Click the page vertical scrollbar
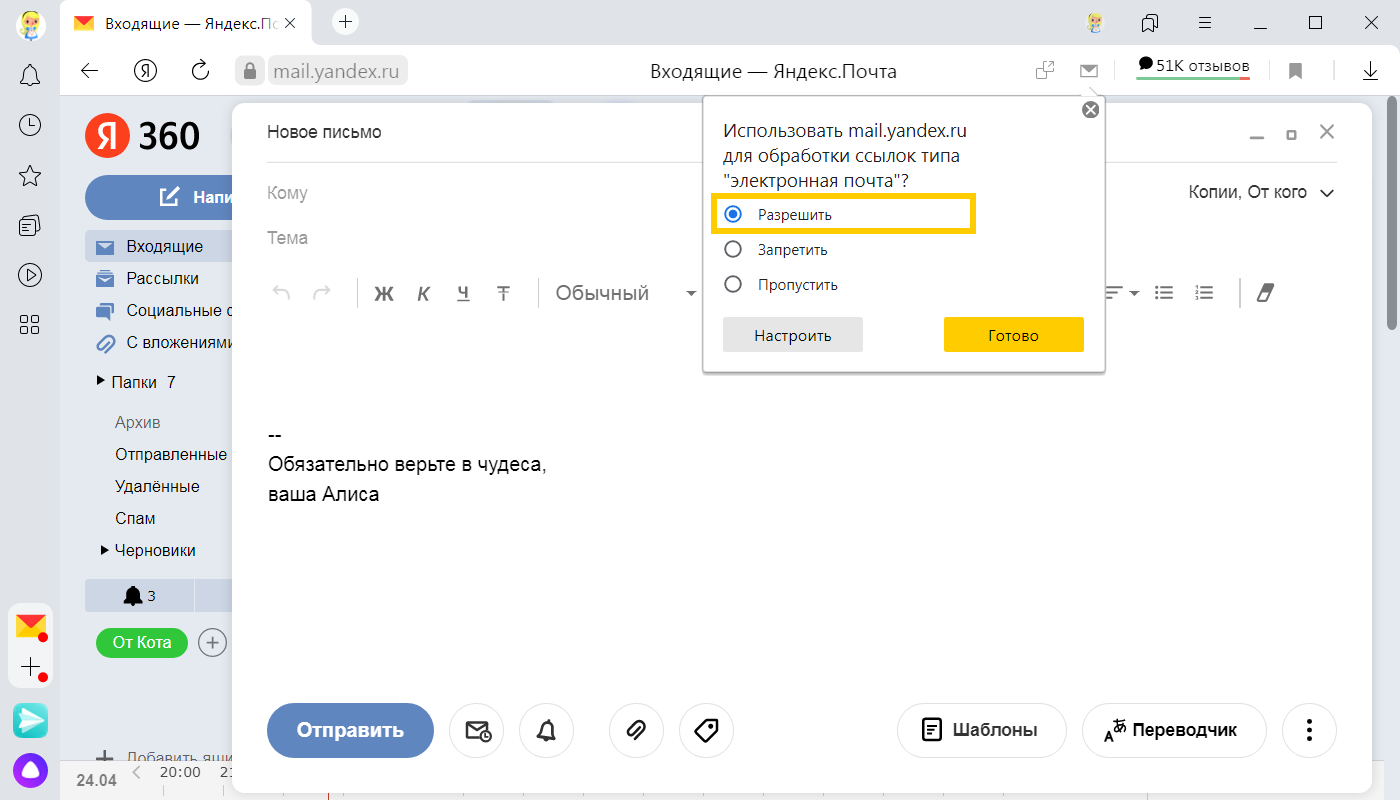This screenshot has width=1400, height=800. [x=1391, y=212]
